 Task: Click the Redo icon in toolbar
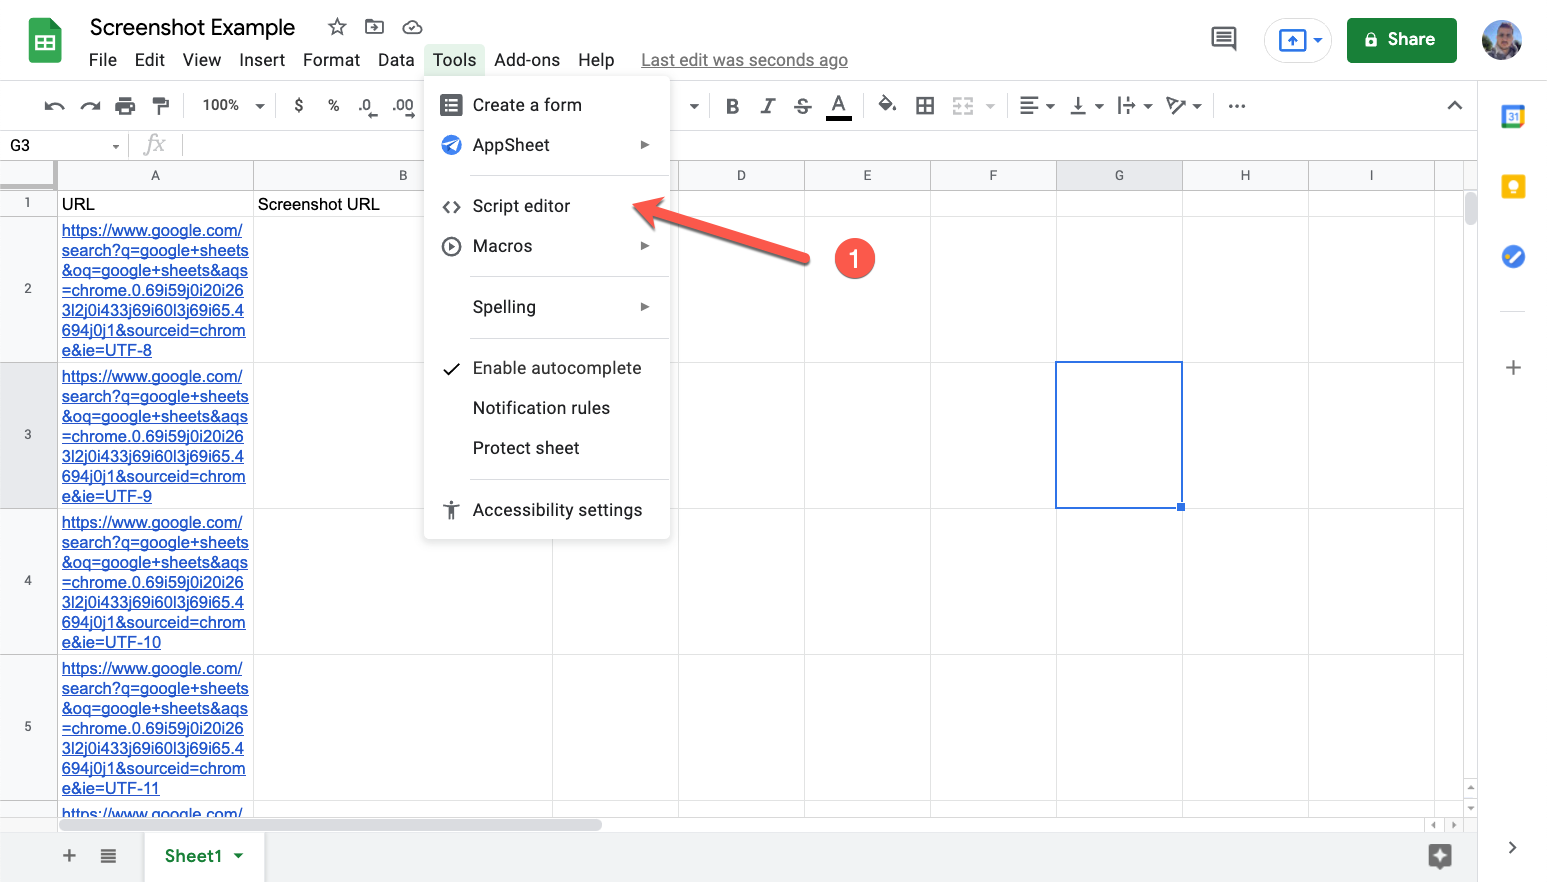point(90,106)
